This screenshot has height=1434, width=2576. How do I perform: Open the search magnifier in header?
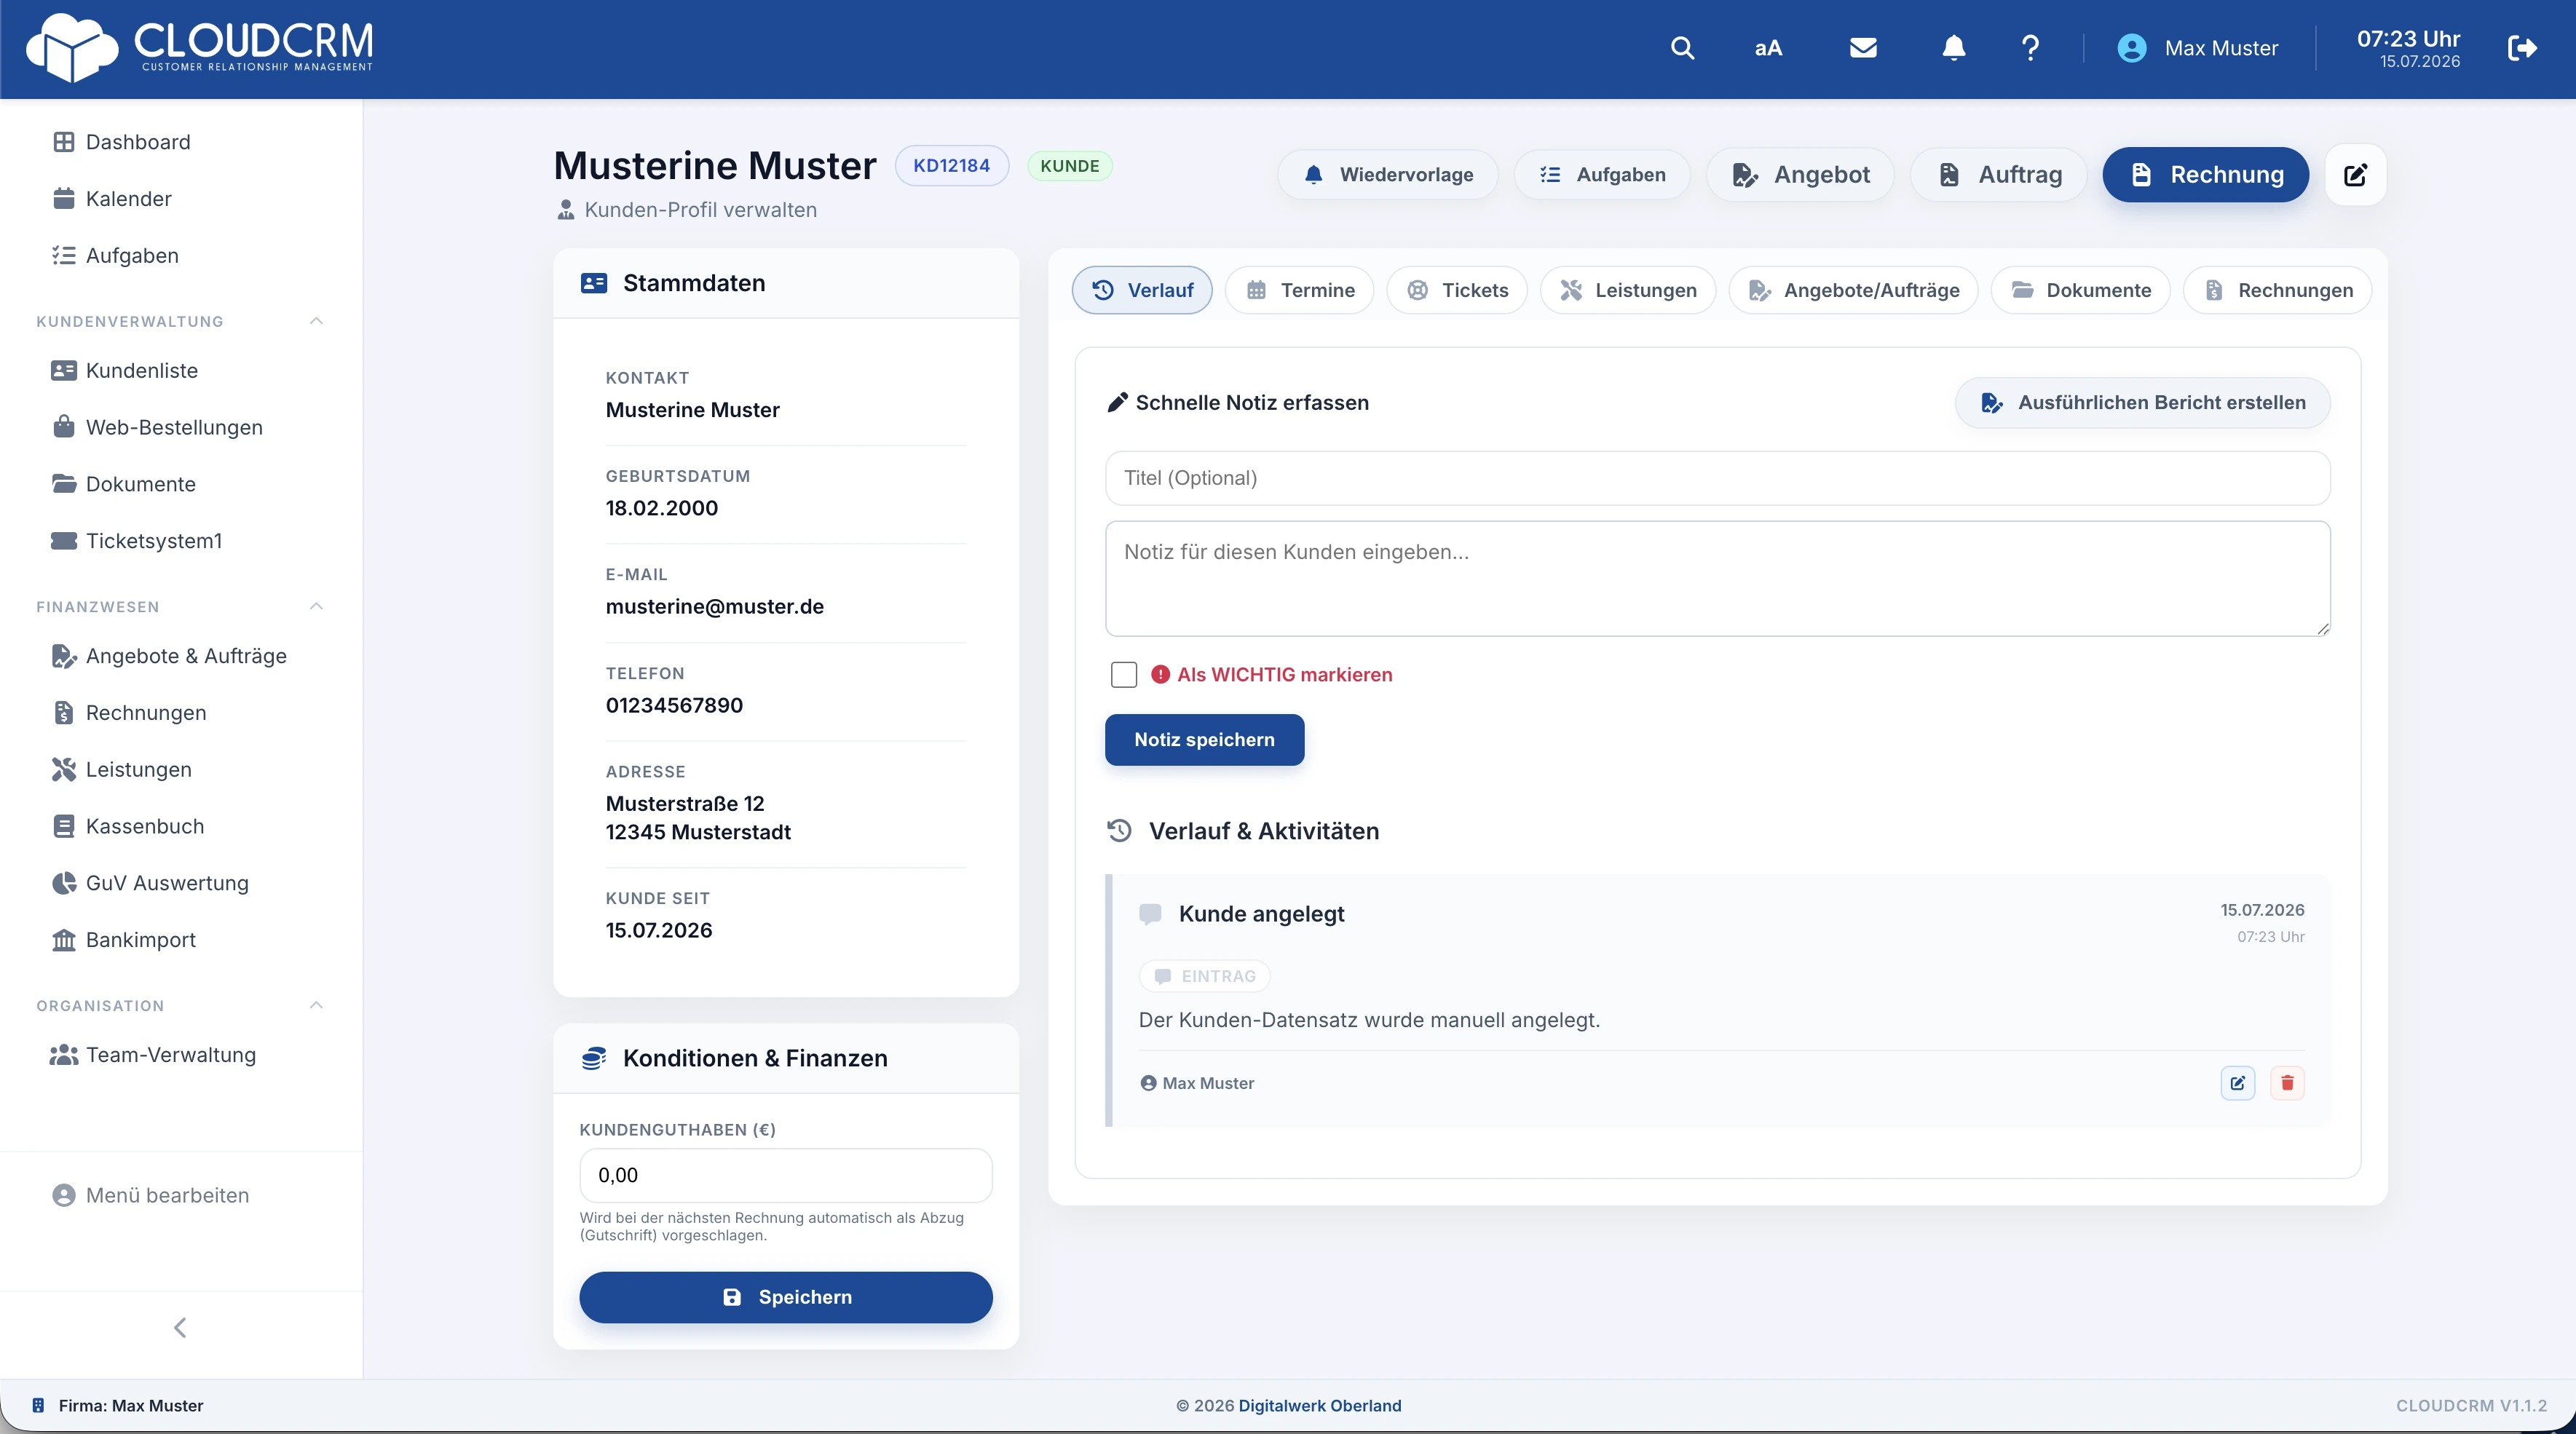(x=1682, y=48)
